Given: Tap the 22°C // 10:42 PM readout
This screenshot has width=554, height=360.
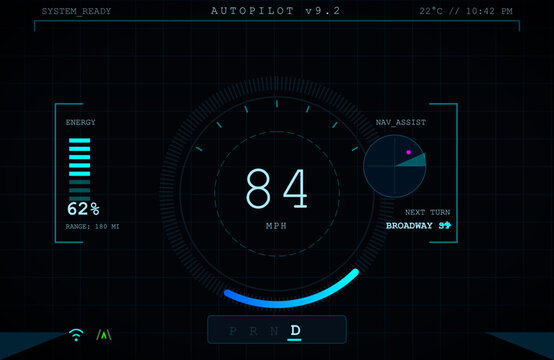Looking at the screenshot, I should pyautogui.click(x=466, y=11).
